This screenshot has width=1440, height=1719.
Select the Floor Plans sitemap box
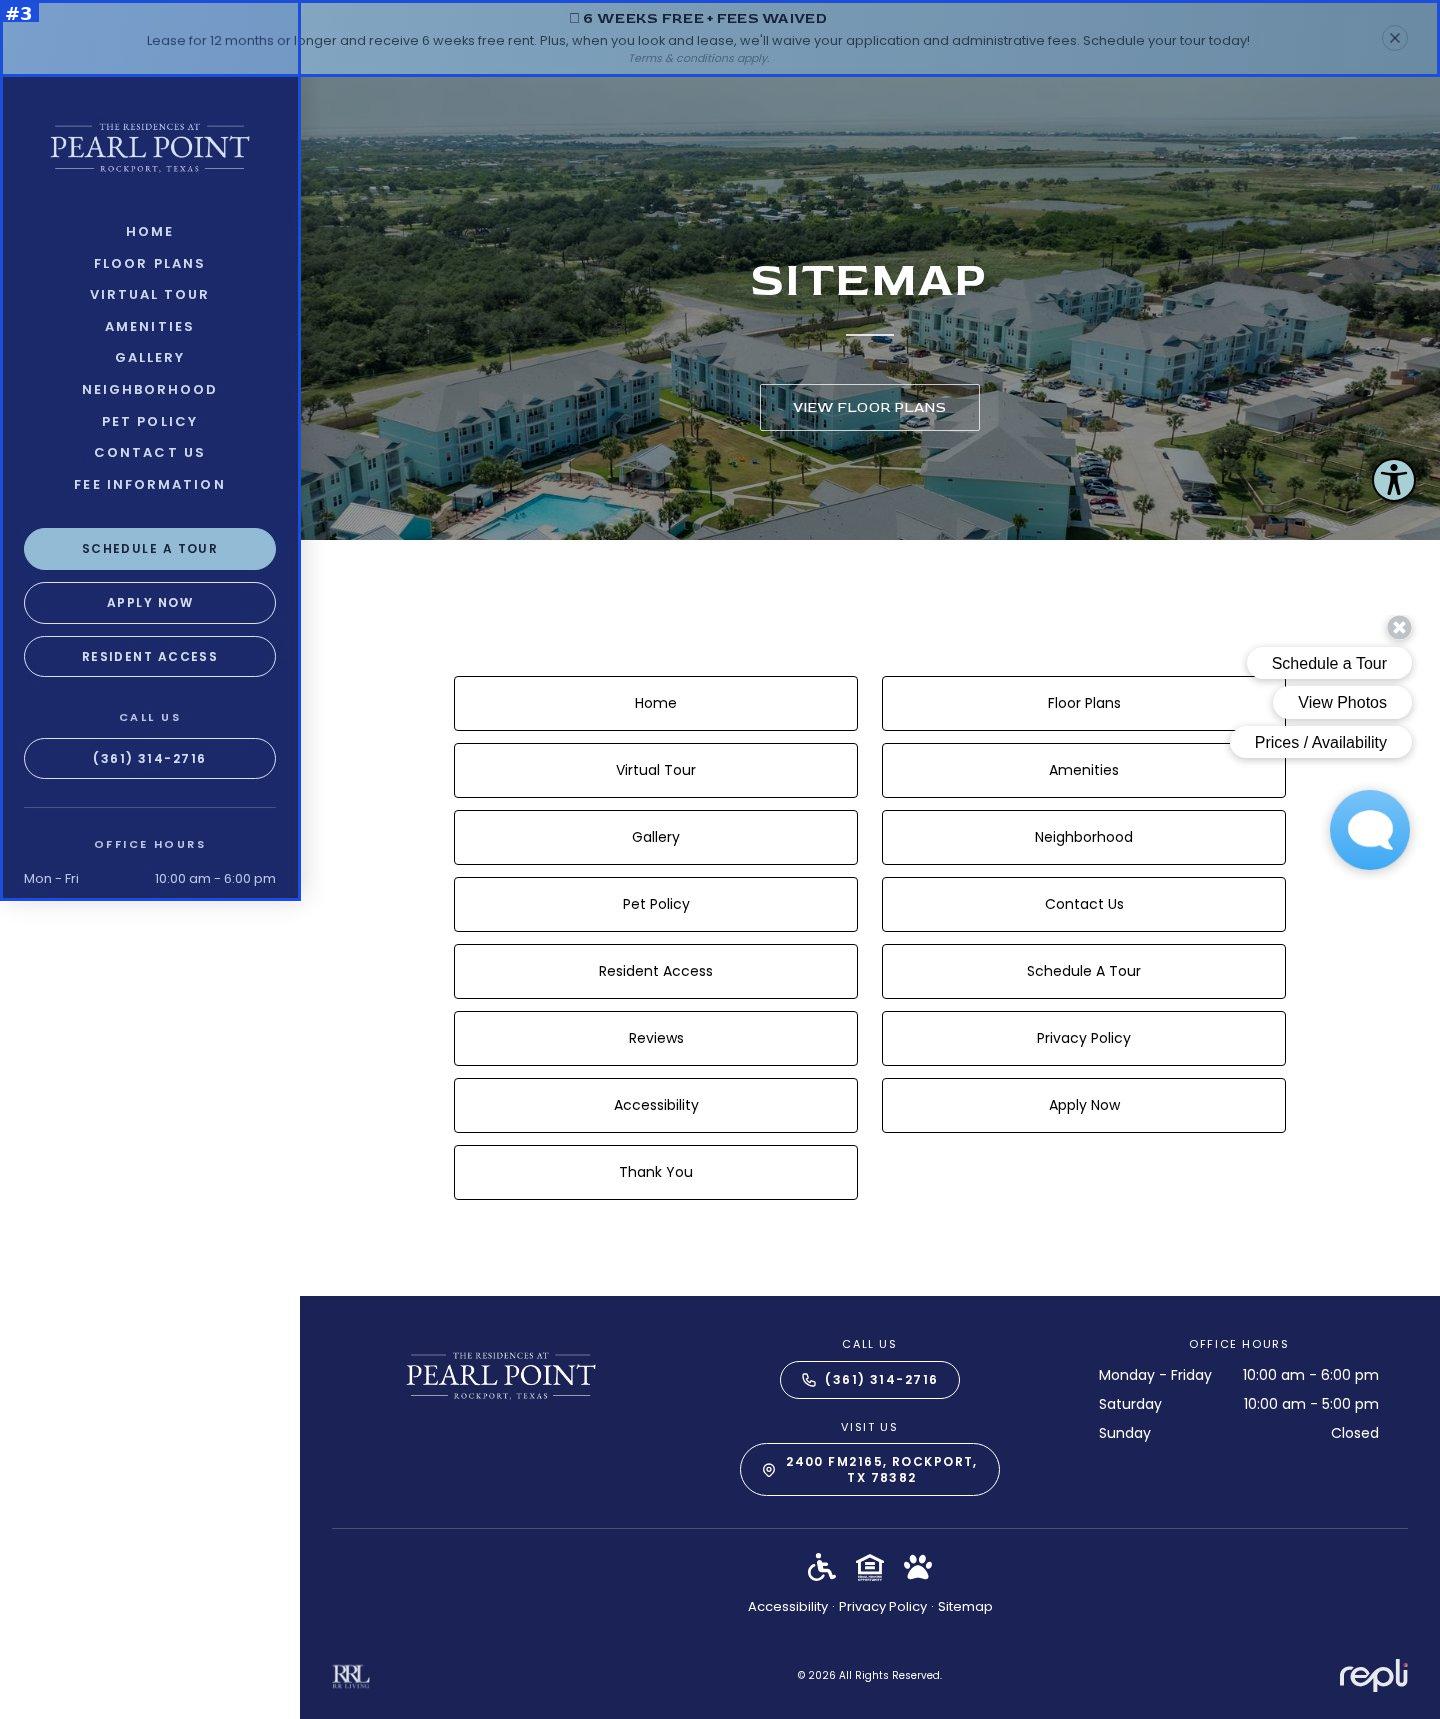point(1084,704)
